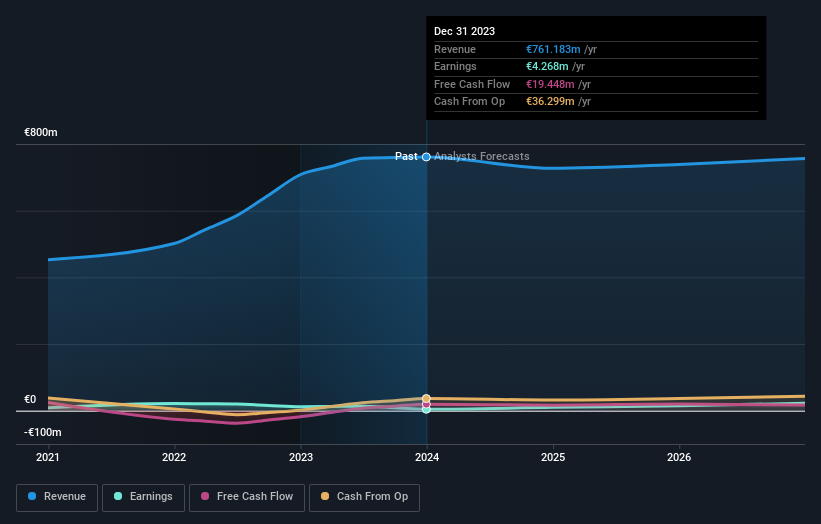Click the 2026 x-axis label
The height and width of the screenshot is (524, 821).
[x=679, y=458]
